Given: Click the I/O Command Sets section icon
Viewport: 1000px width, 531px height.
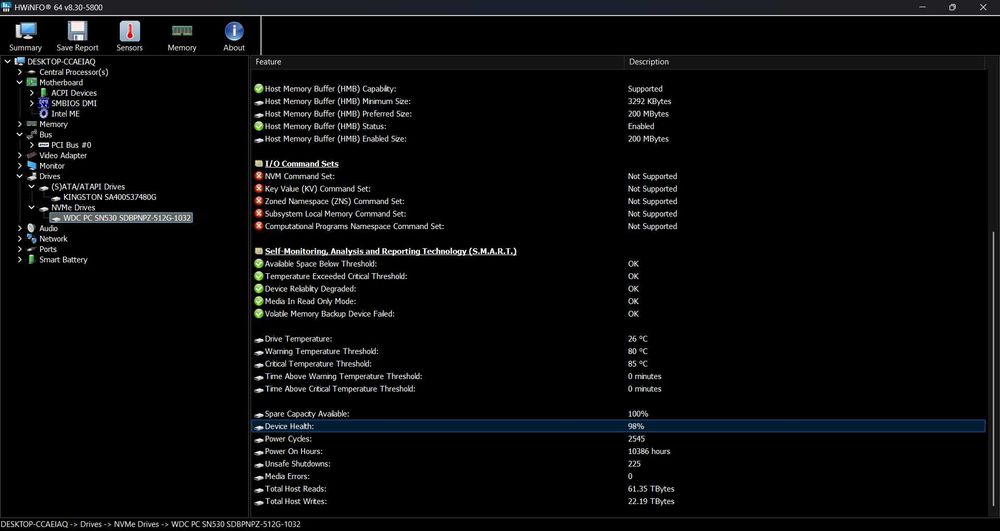Looking at the screenshot, I should pyautogui.click(x=258, y=164).
